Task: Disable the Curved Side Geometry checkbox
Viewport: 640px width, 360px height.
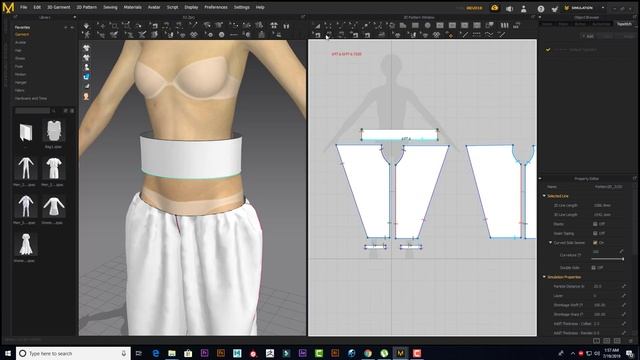Action: 595,243
